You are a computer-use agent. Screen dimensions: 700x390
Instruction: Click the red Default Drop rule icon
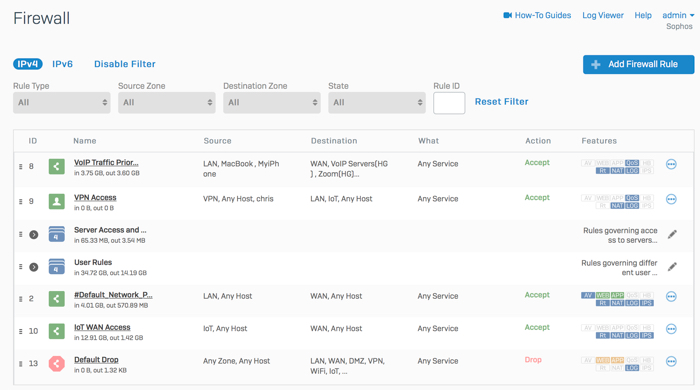tap(57, 364)
